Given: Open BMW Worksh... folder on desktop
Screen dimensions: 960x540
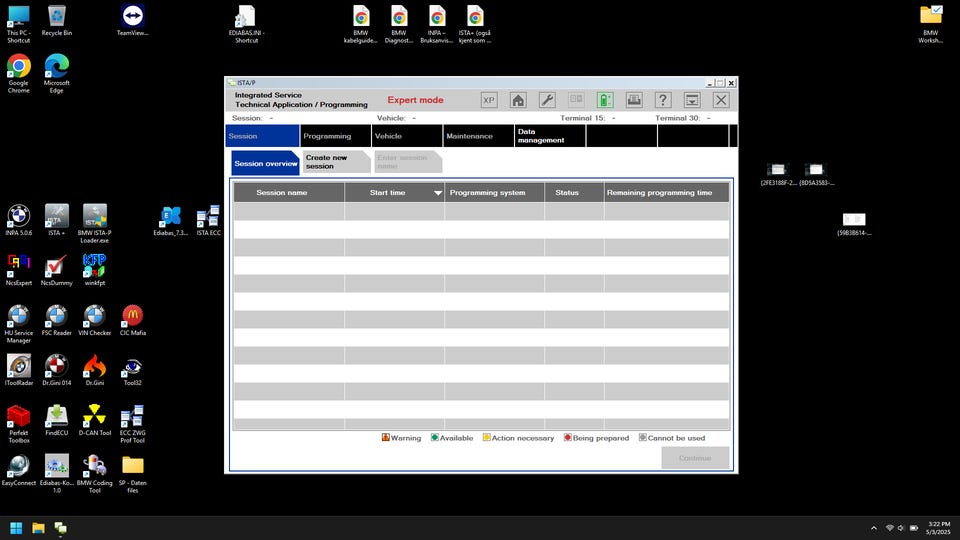Looking at the screenshot, I should [931, 24].
